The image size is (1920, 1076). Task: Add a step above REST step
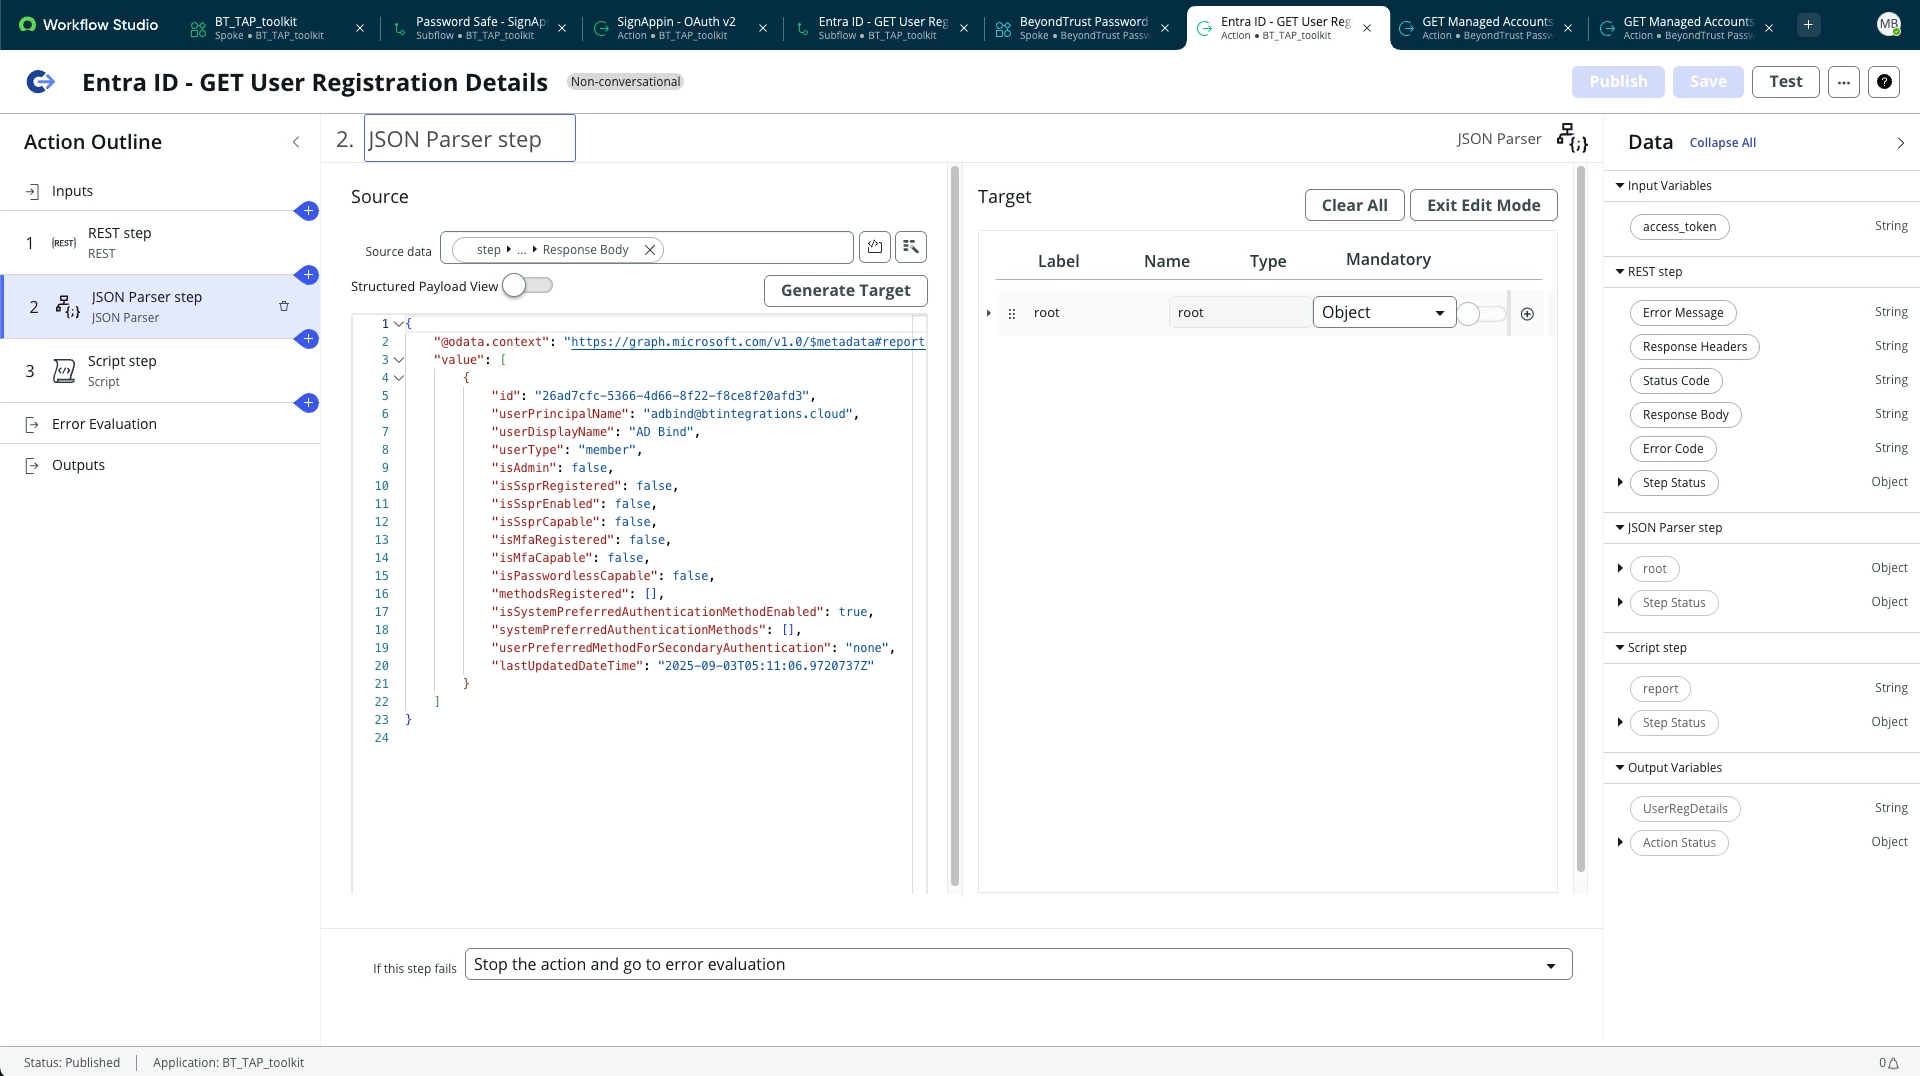pyautogui.click(x=308, y=211)
